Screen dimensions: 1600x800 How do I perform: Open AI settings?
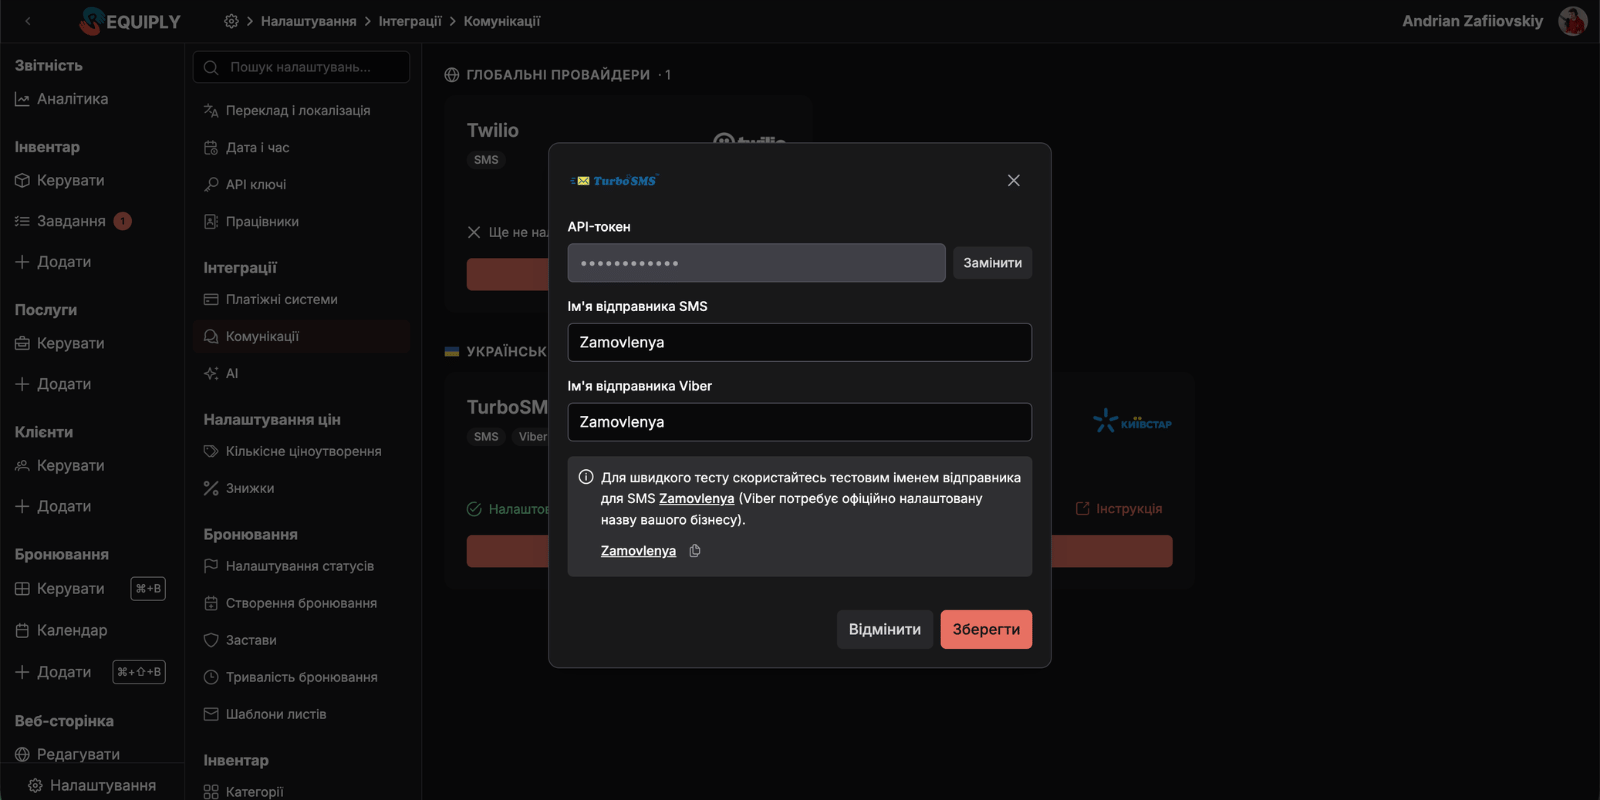tap(221, 374)
